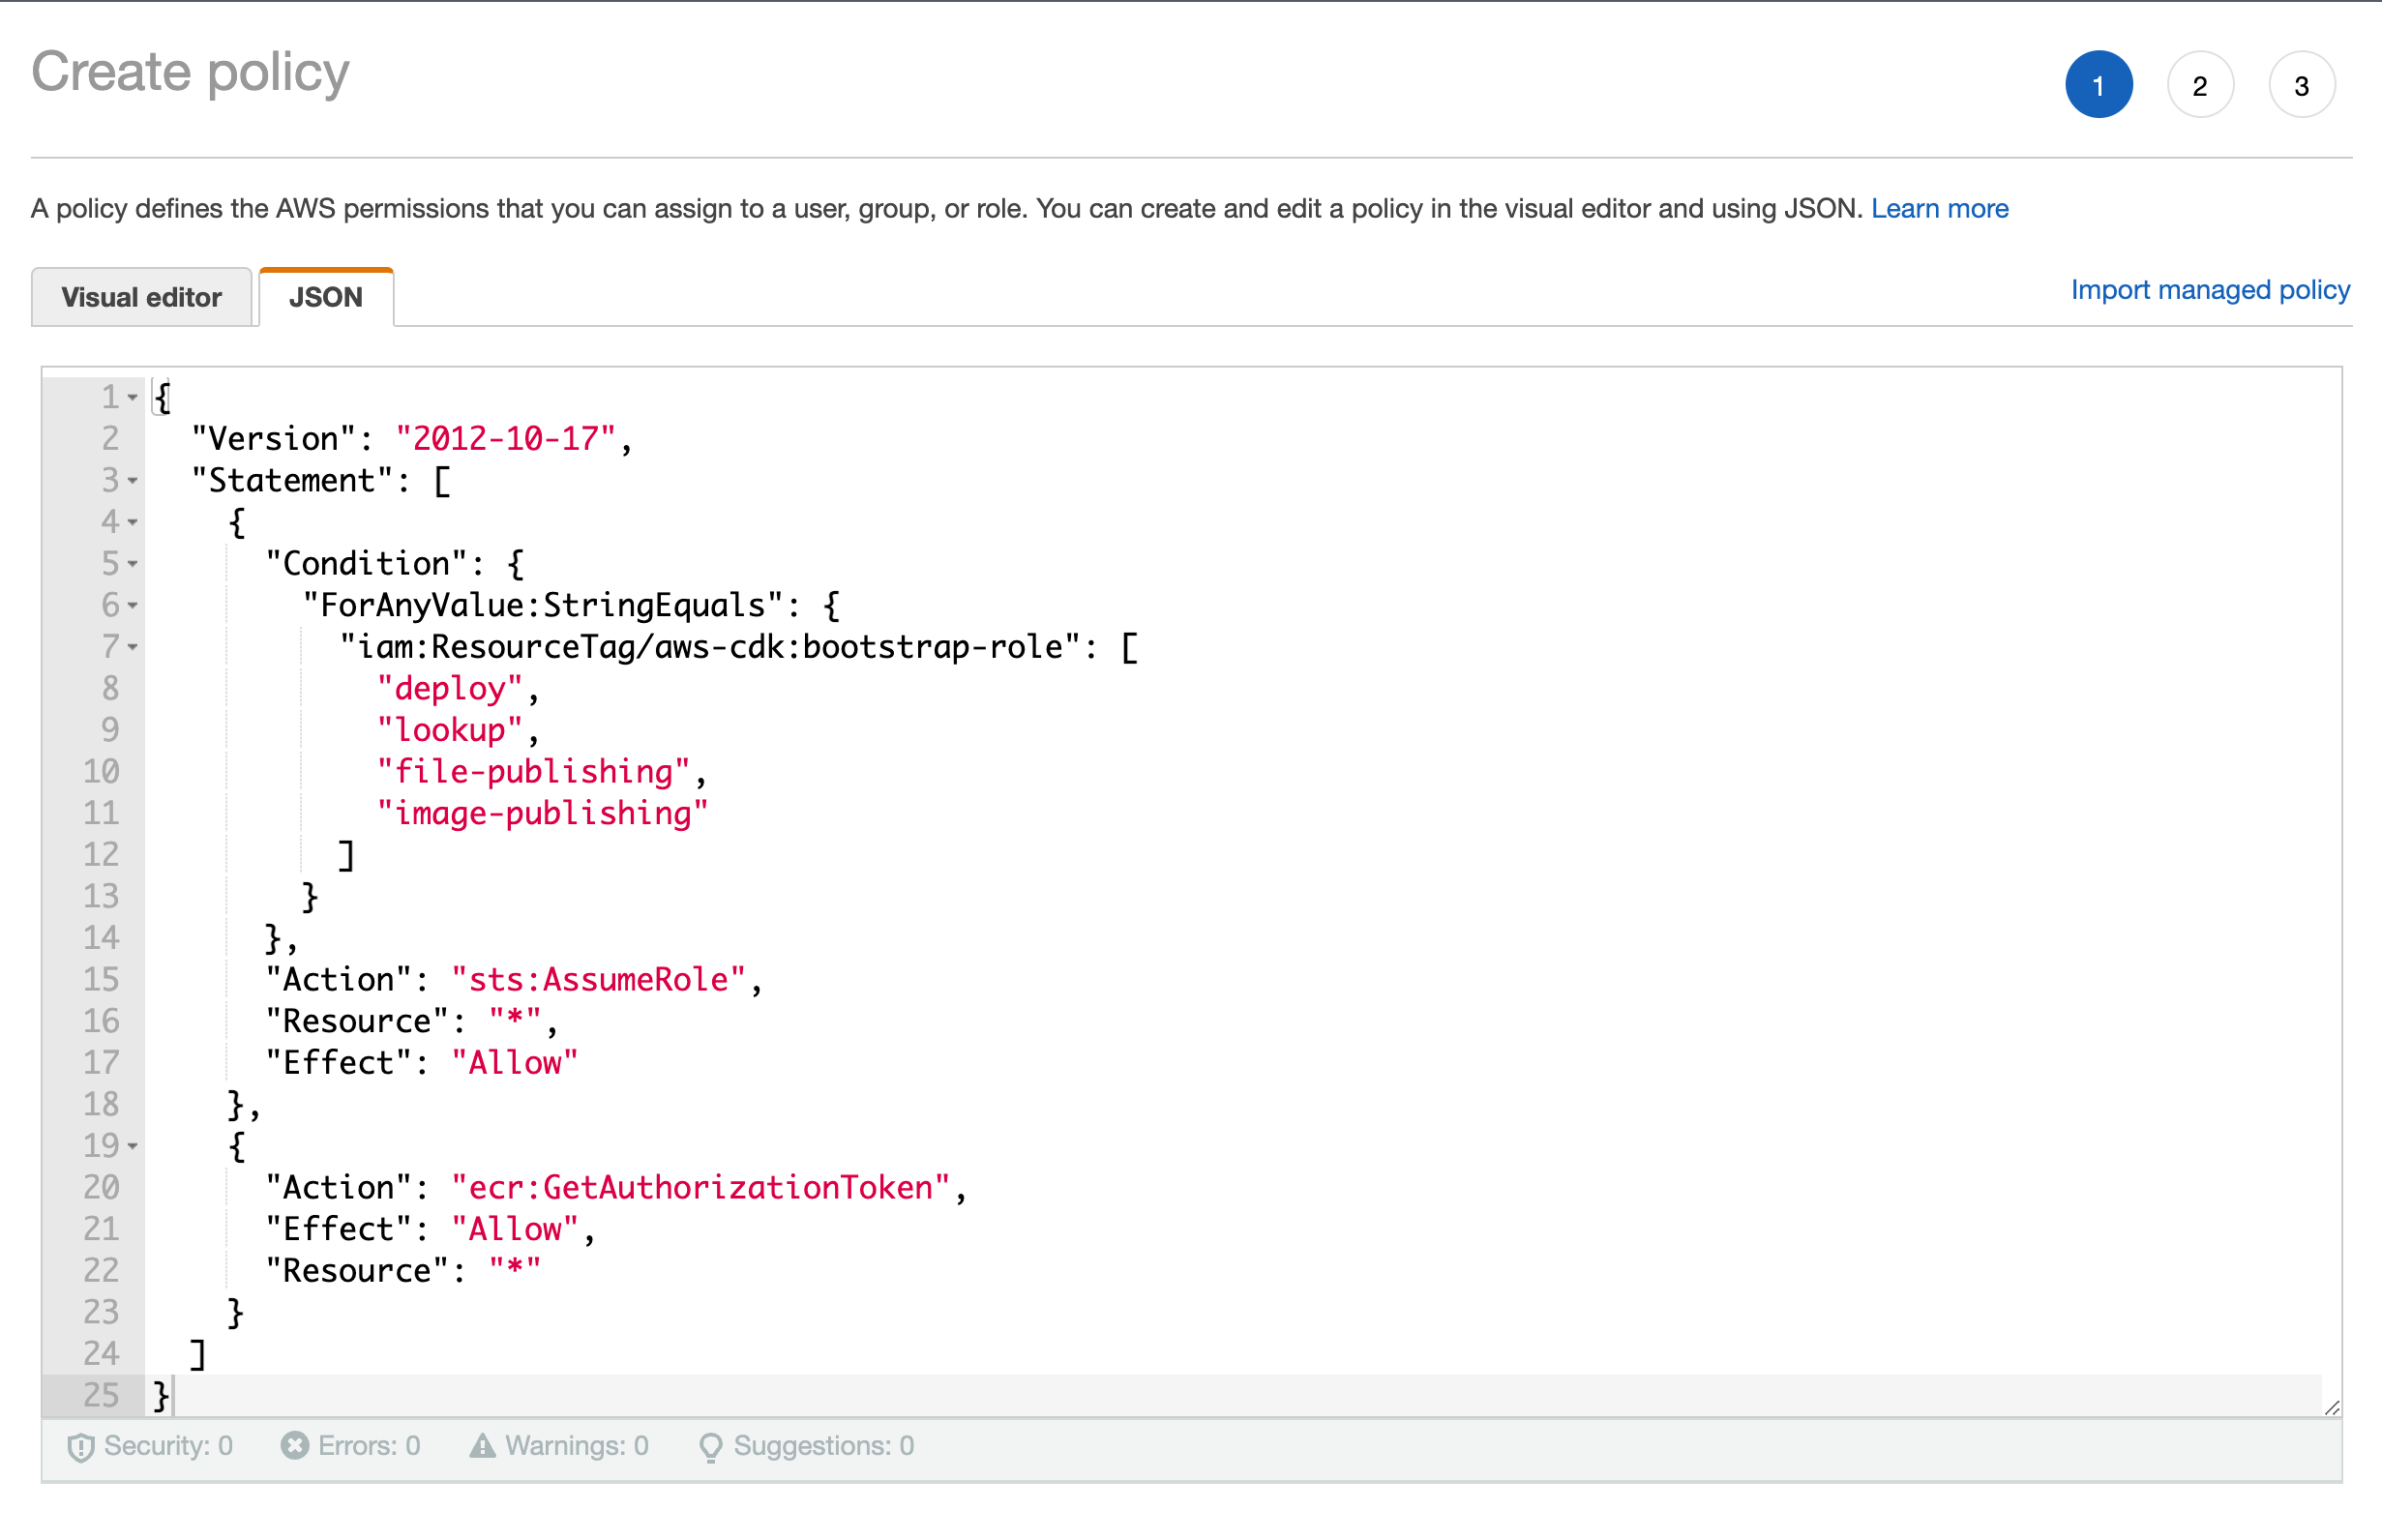Click the "image-publishing" value
This screenshot has width=2382, height=1540.
543,813
